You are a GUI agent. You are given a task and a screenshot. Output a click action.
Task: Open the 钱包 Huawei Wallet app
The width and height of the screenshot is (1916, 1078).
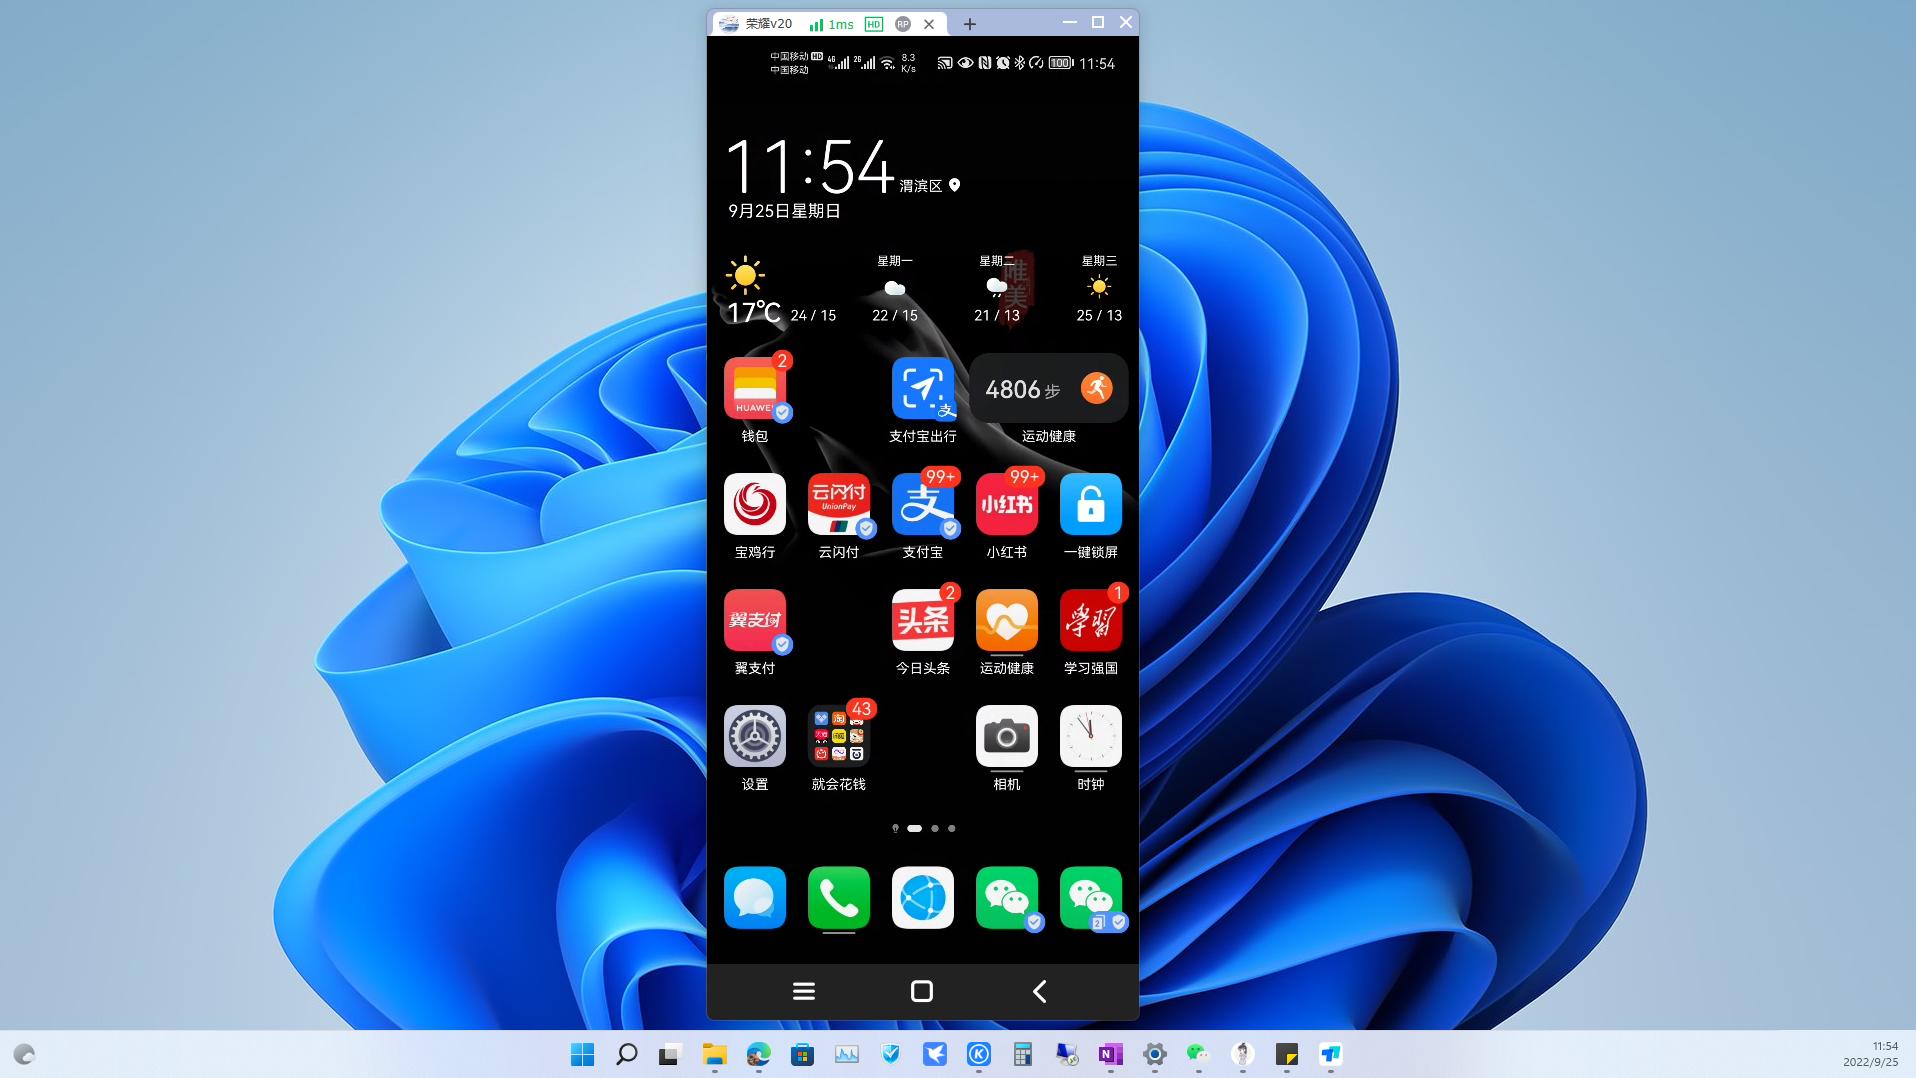pos(755,389)
